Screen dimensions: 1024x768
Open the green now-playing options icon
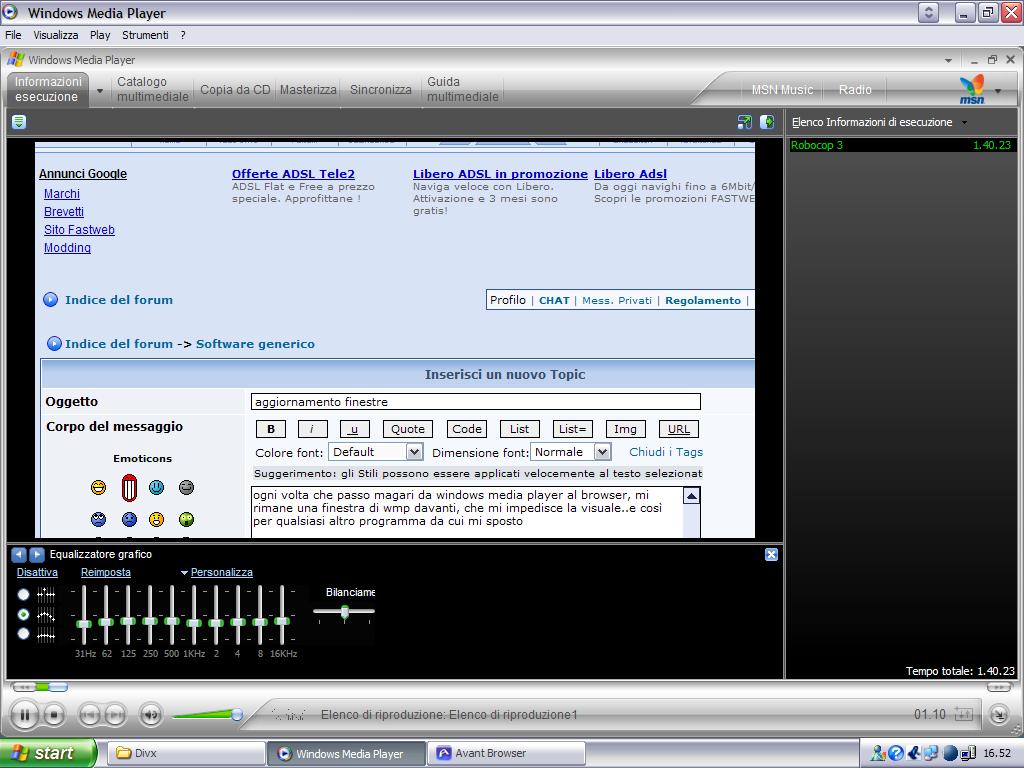(19, 122)
